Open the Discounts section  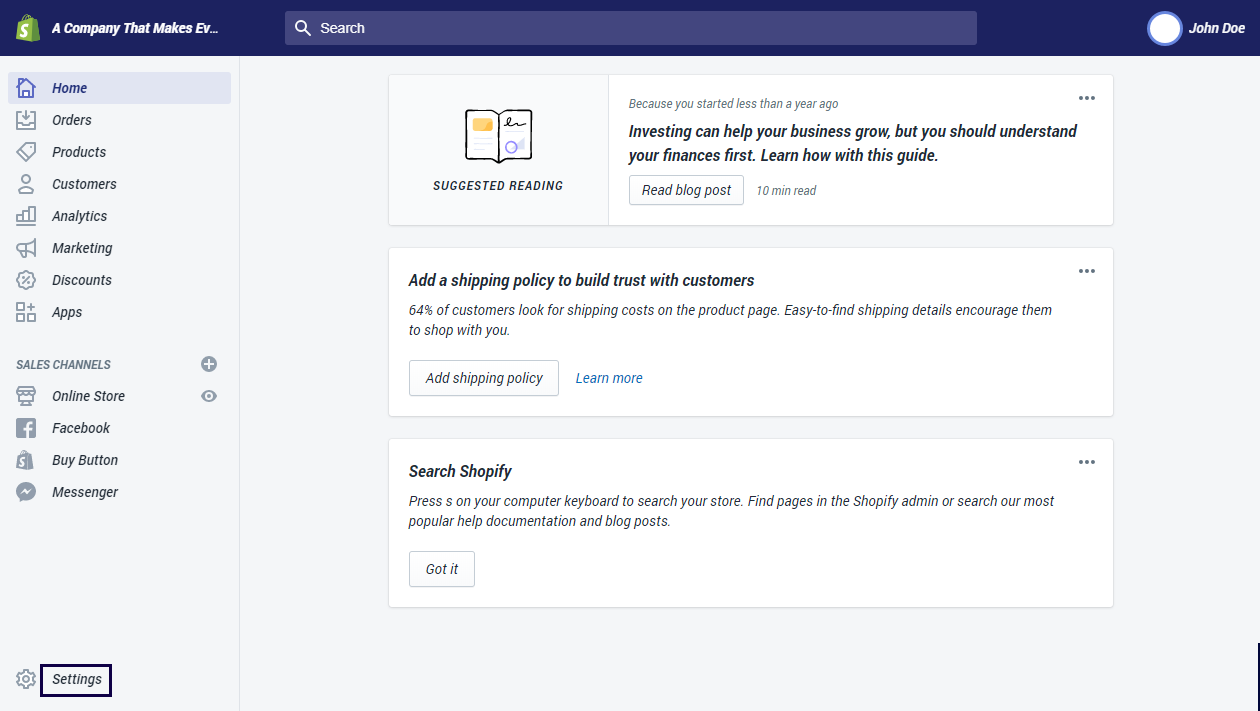click(x=80, y=280)
